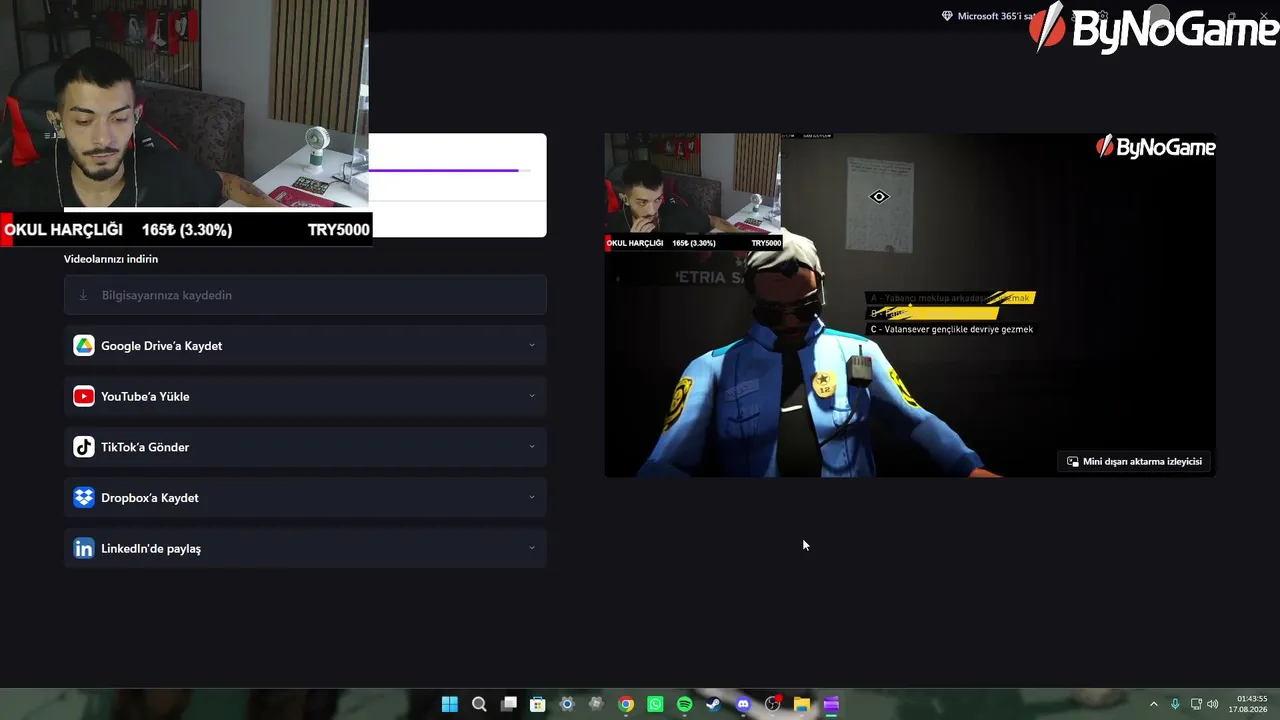
Task: Click the microphone tray icon
Action: [x=1175, y=704]
